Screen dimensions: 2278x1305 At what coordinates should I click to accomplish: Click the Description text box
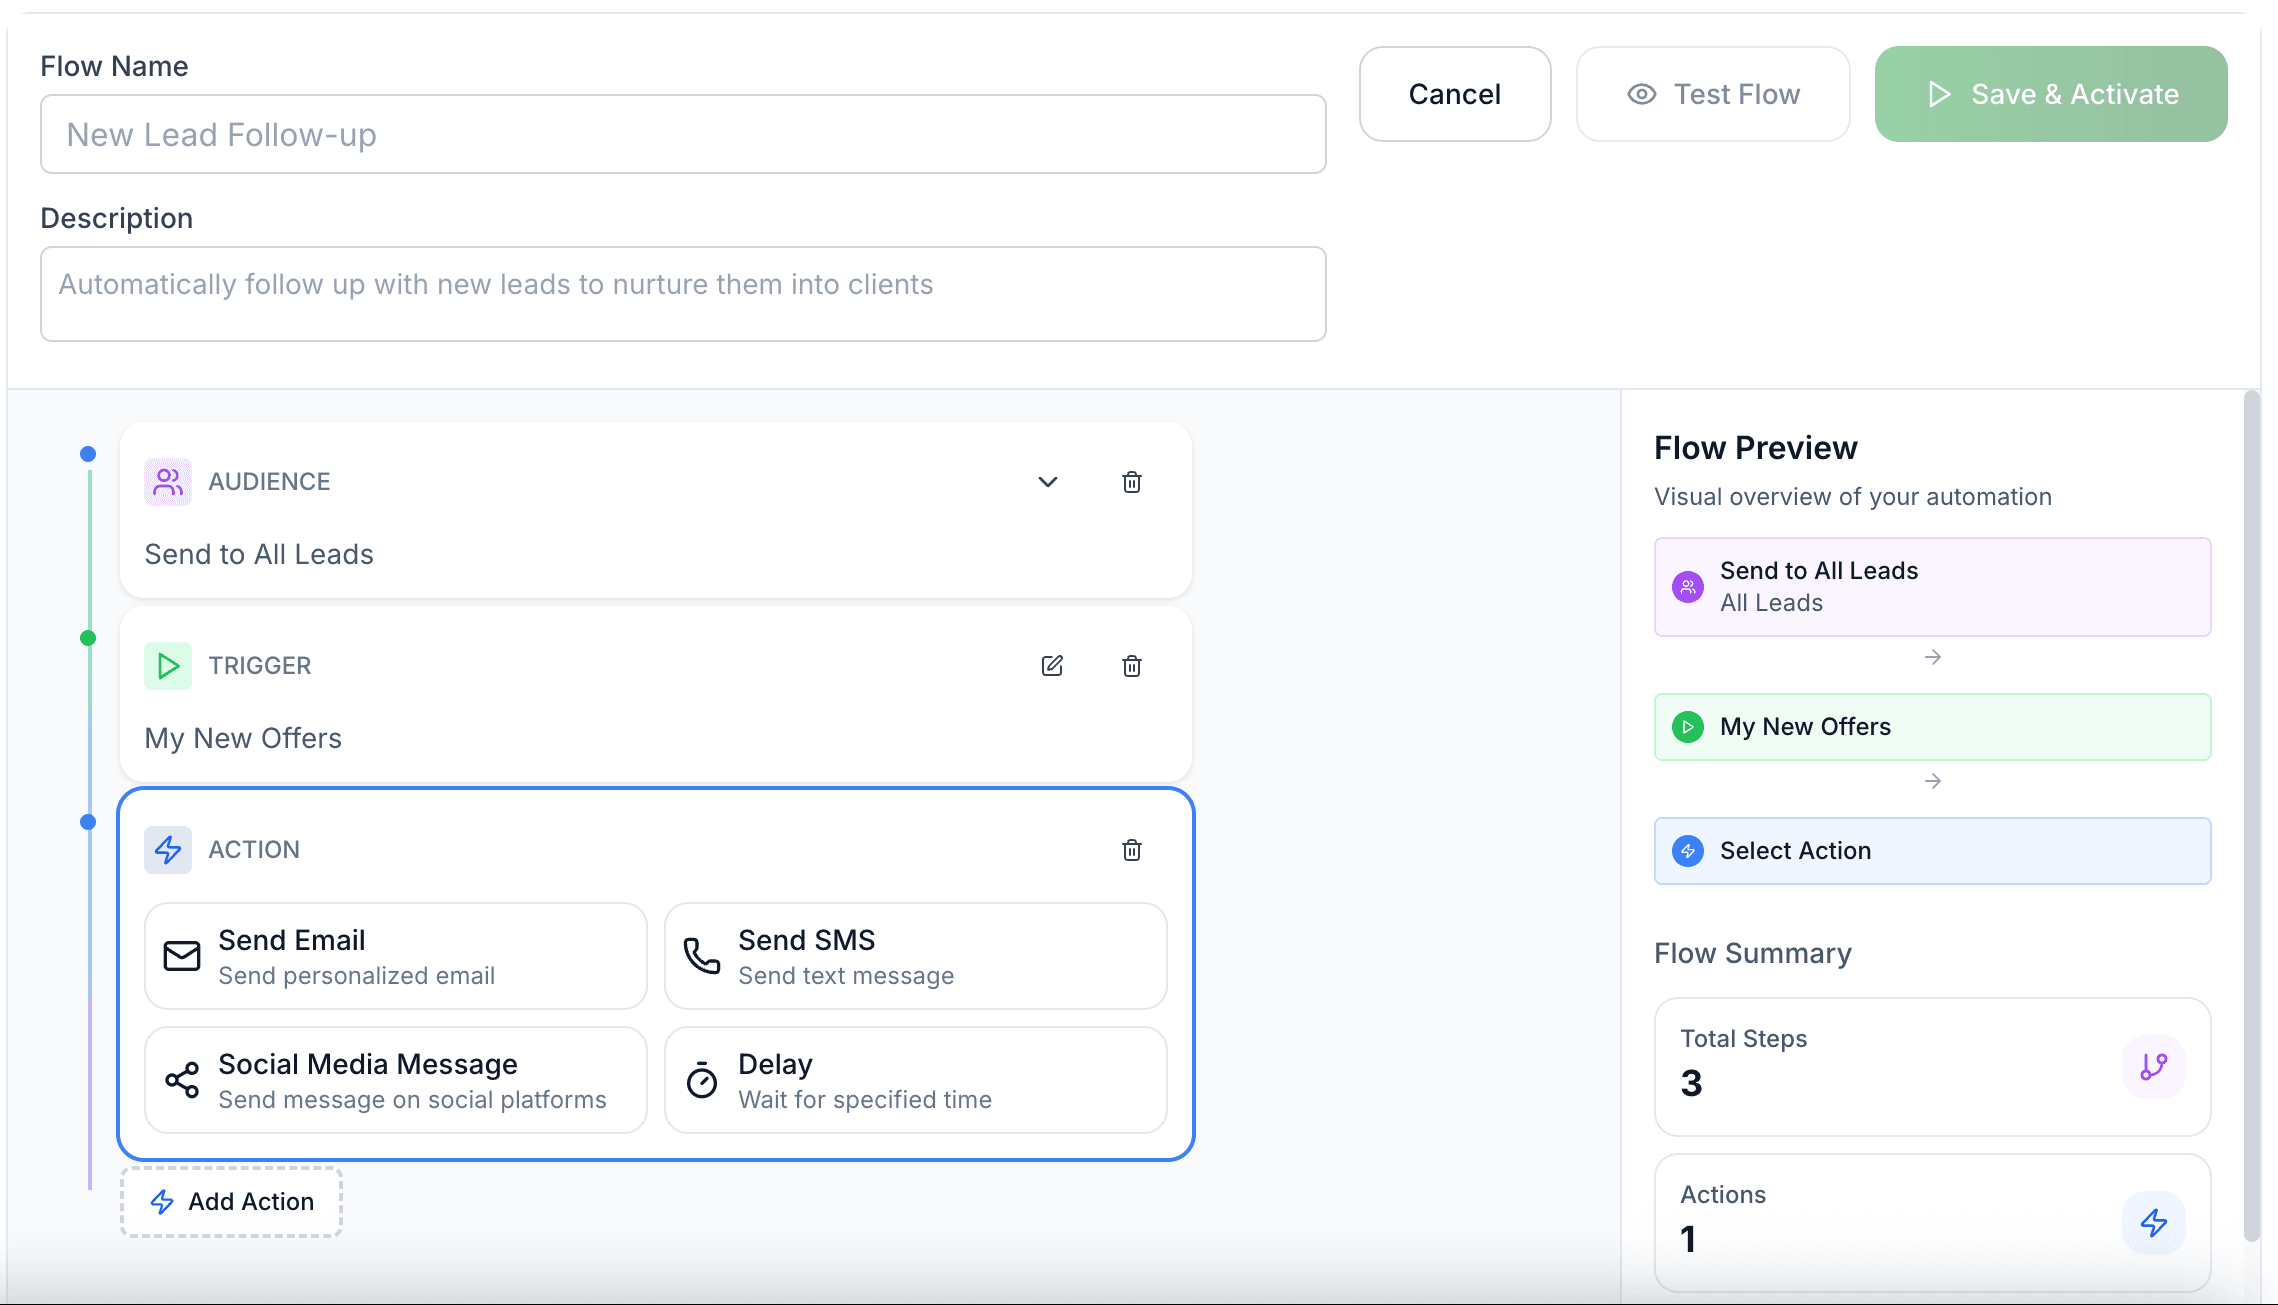click(x=683, y=293)
